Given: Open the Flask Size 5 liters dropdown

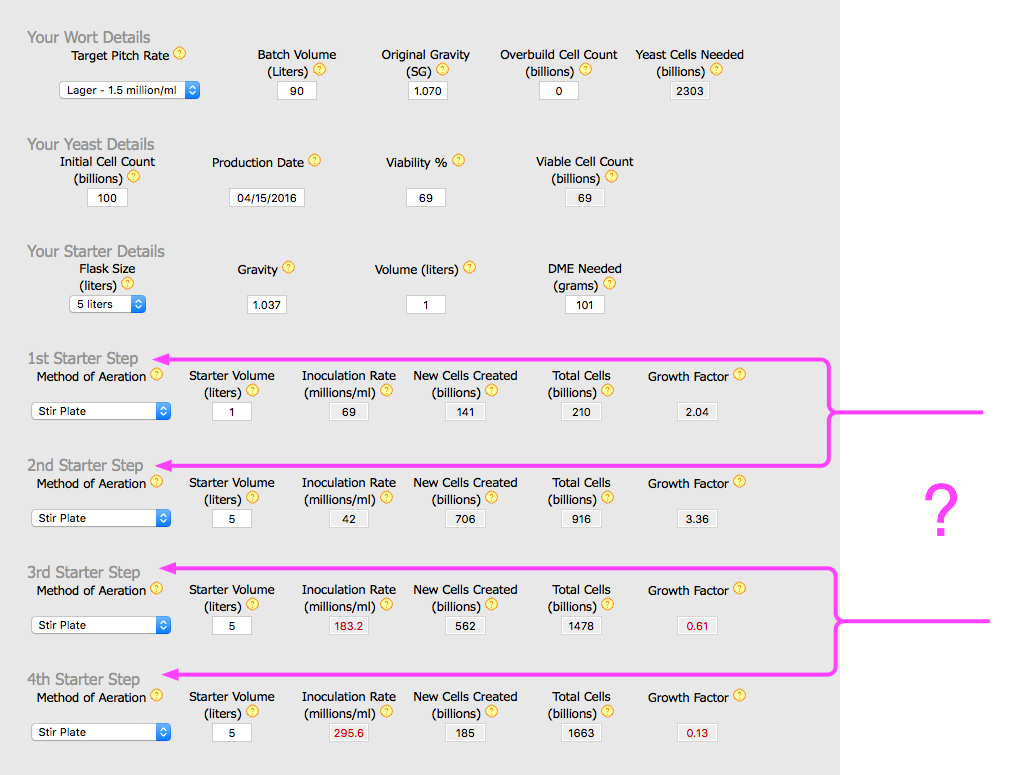Looking at the screenshot, I should coord(107,304).
